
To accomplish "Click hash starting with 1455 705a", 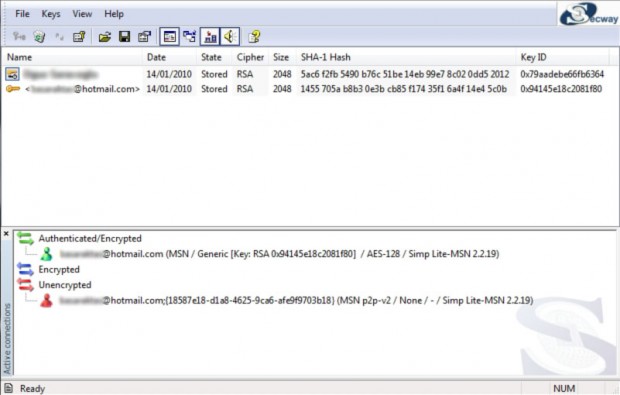I will click(x=403, y=89).
